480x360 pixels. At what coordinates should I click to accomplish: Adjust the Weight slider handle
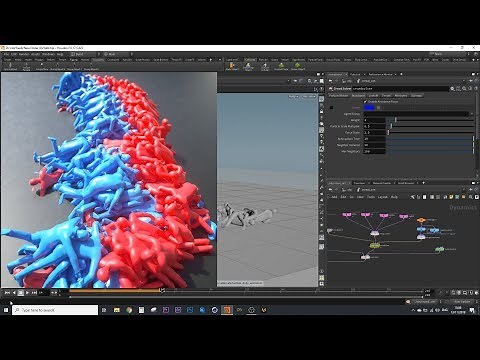[x=396, y=120]
